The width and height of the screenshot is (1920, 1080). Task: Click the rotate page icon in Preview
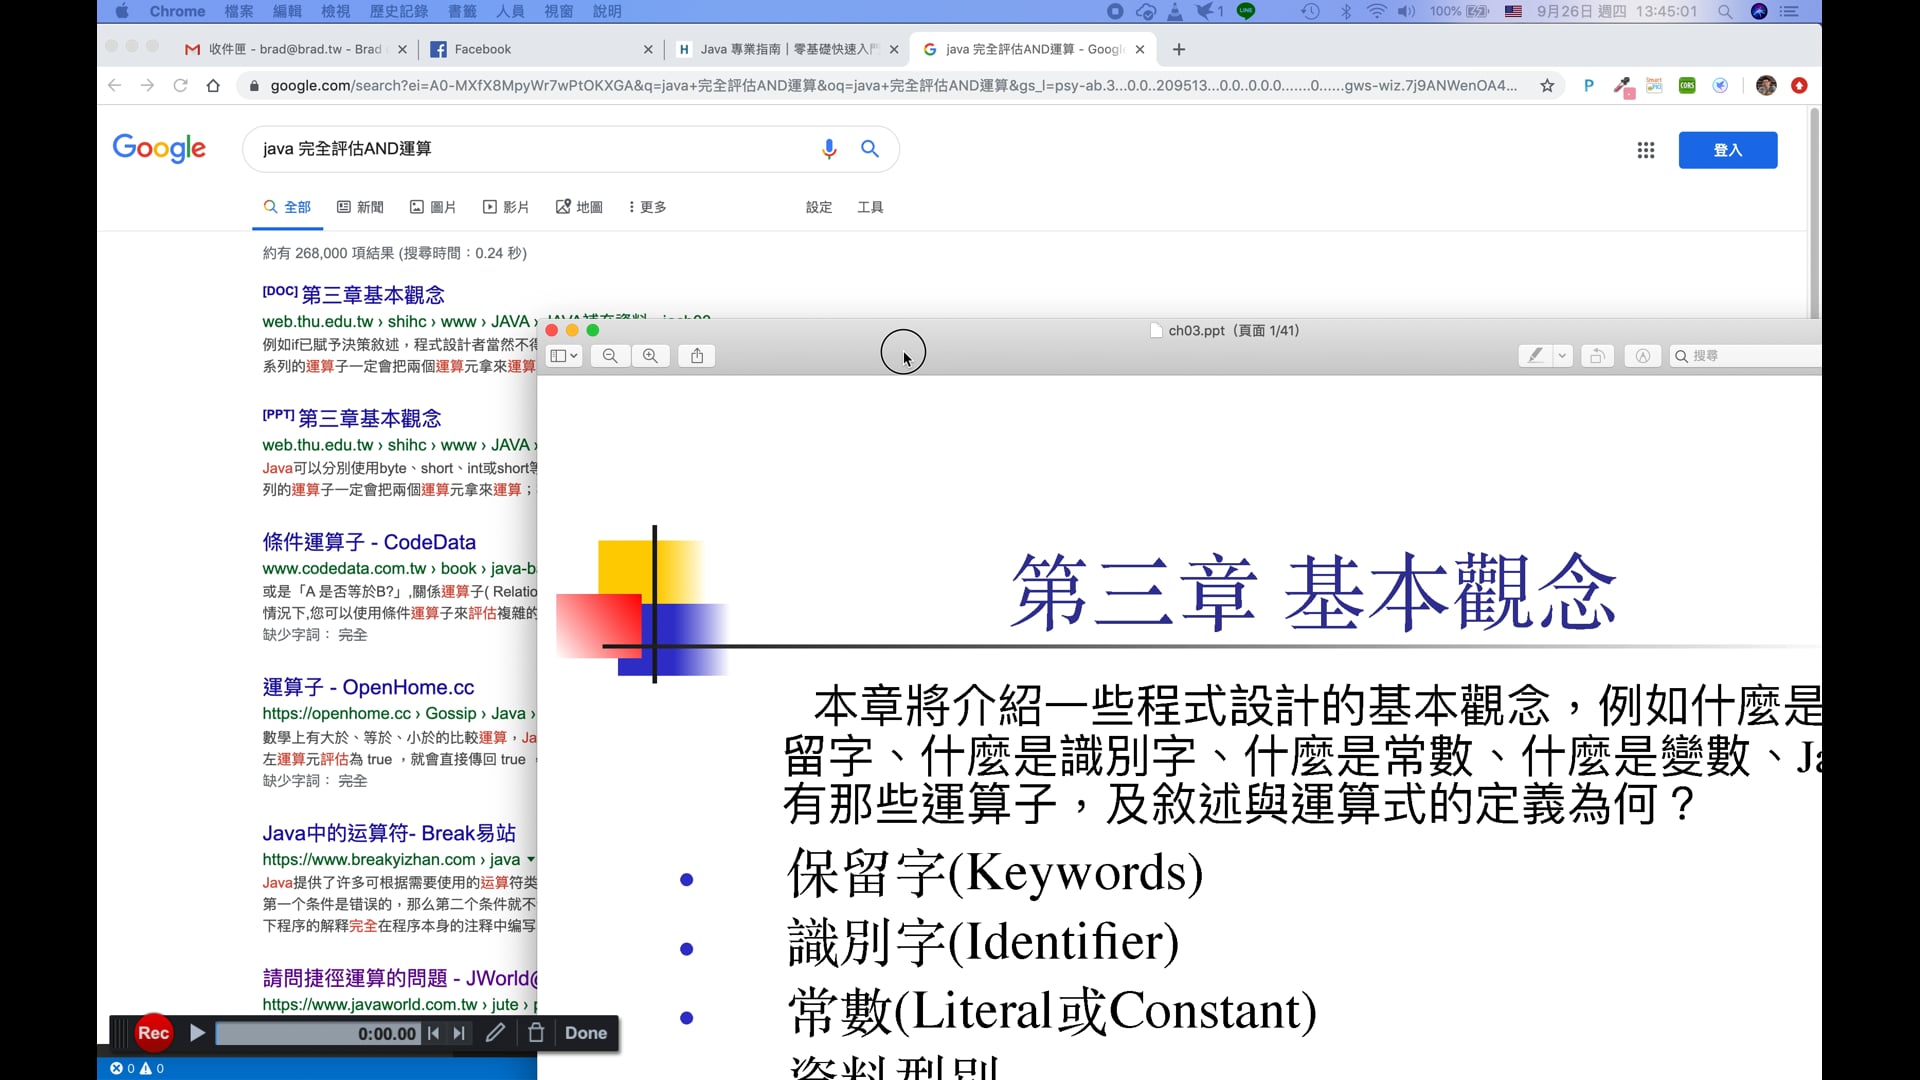click(x=1597, y=356)
